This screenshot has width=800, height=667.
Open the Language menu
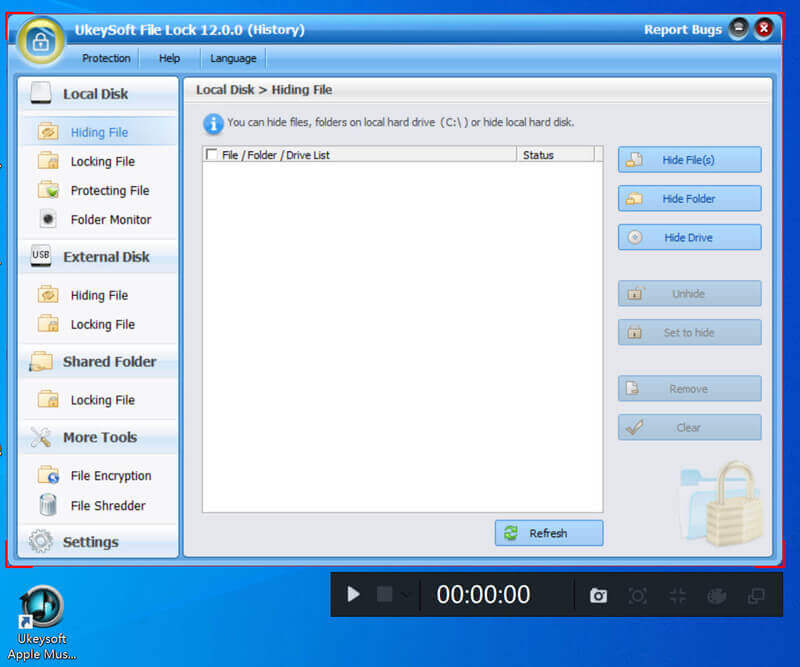click(233, 58)
